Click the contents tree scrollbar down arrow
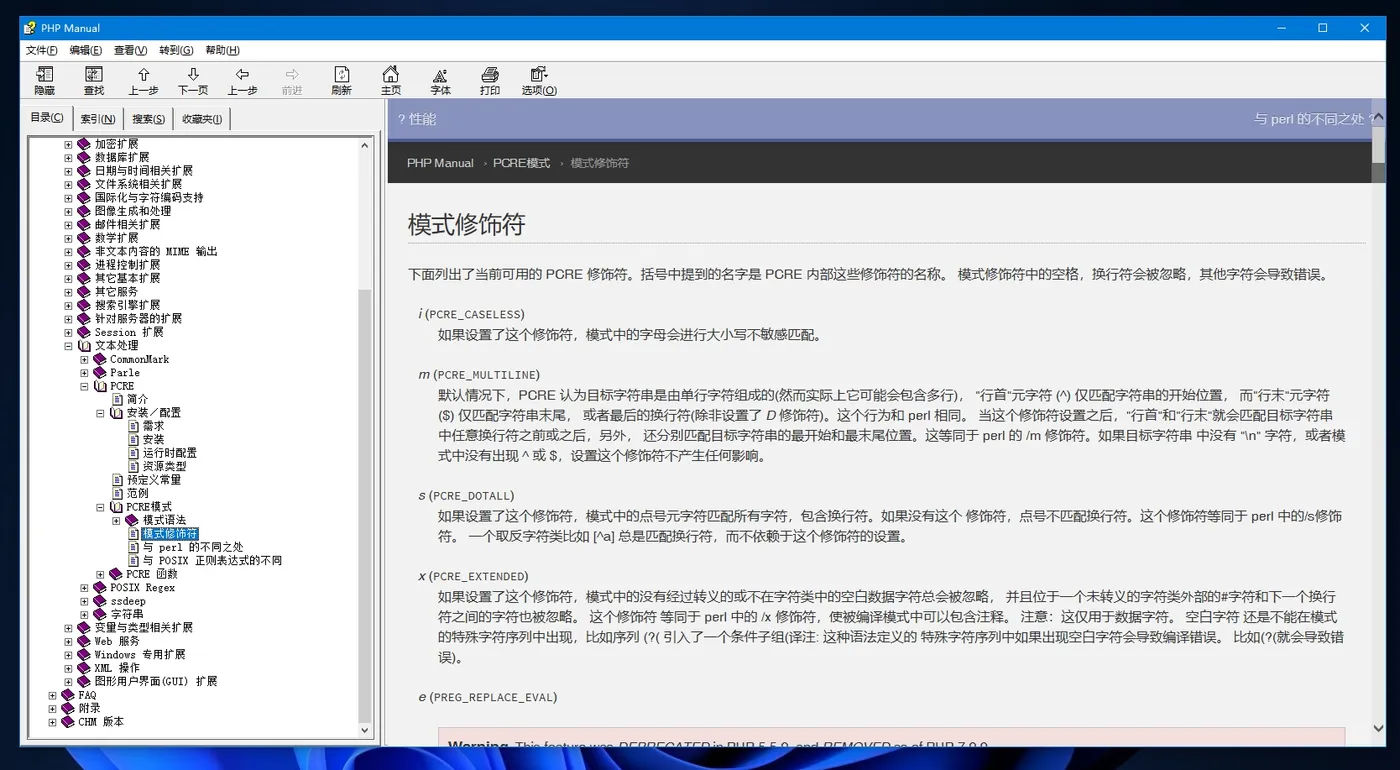1400x770 pixels. click(x=365, y=731)
